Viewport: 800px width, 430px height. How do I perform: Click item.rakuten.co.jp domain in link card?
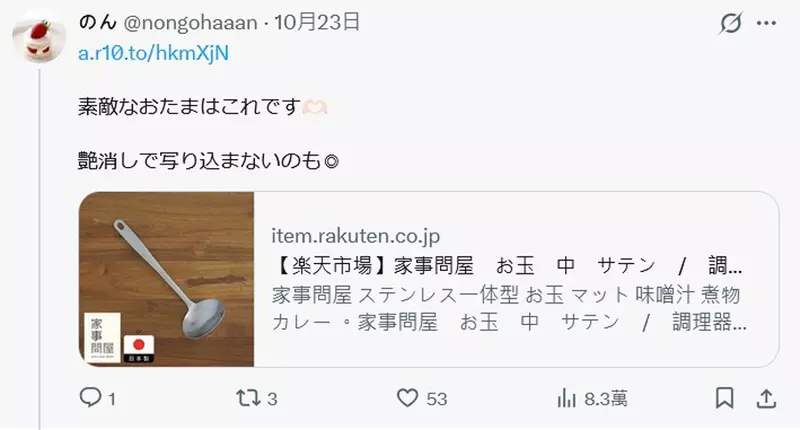[x=356, y=236]
